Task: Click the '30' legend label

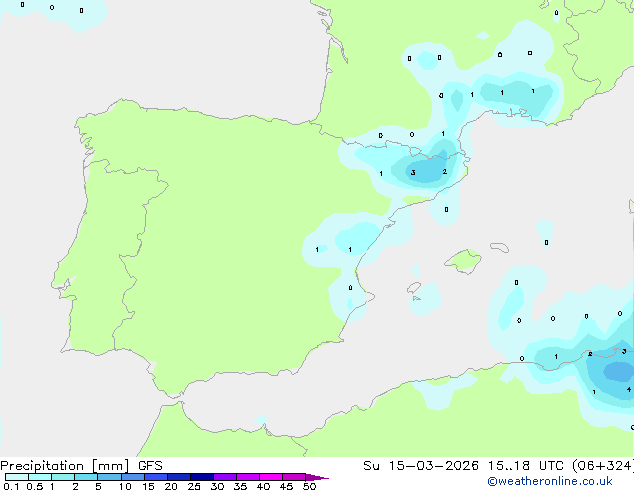Action: (217, 486)
